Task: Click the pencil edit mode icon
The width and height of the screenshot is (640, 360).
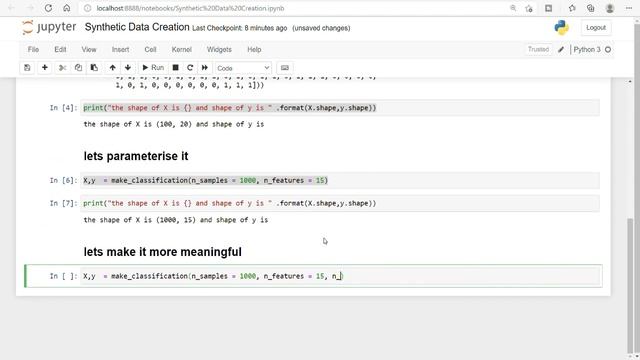Action: 561,49
